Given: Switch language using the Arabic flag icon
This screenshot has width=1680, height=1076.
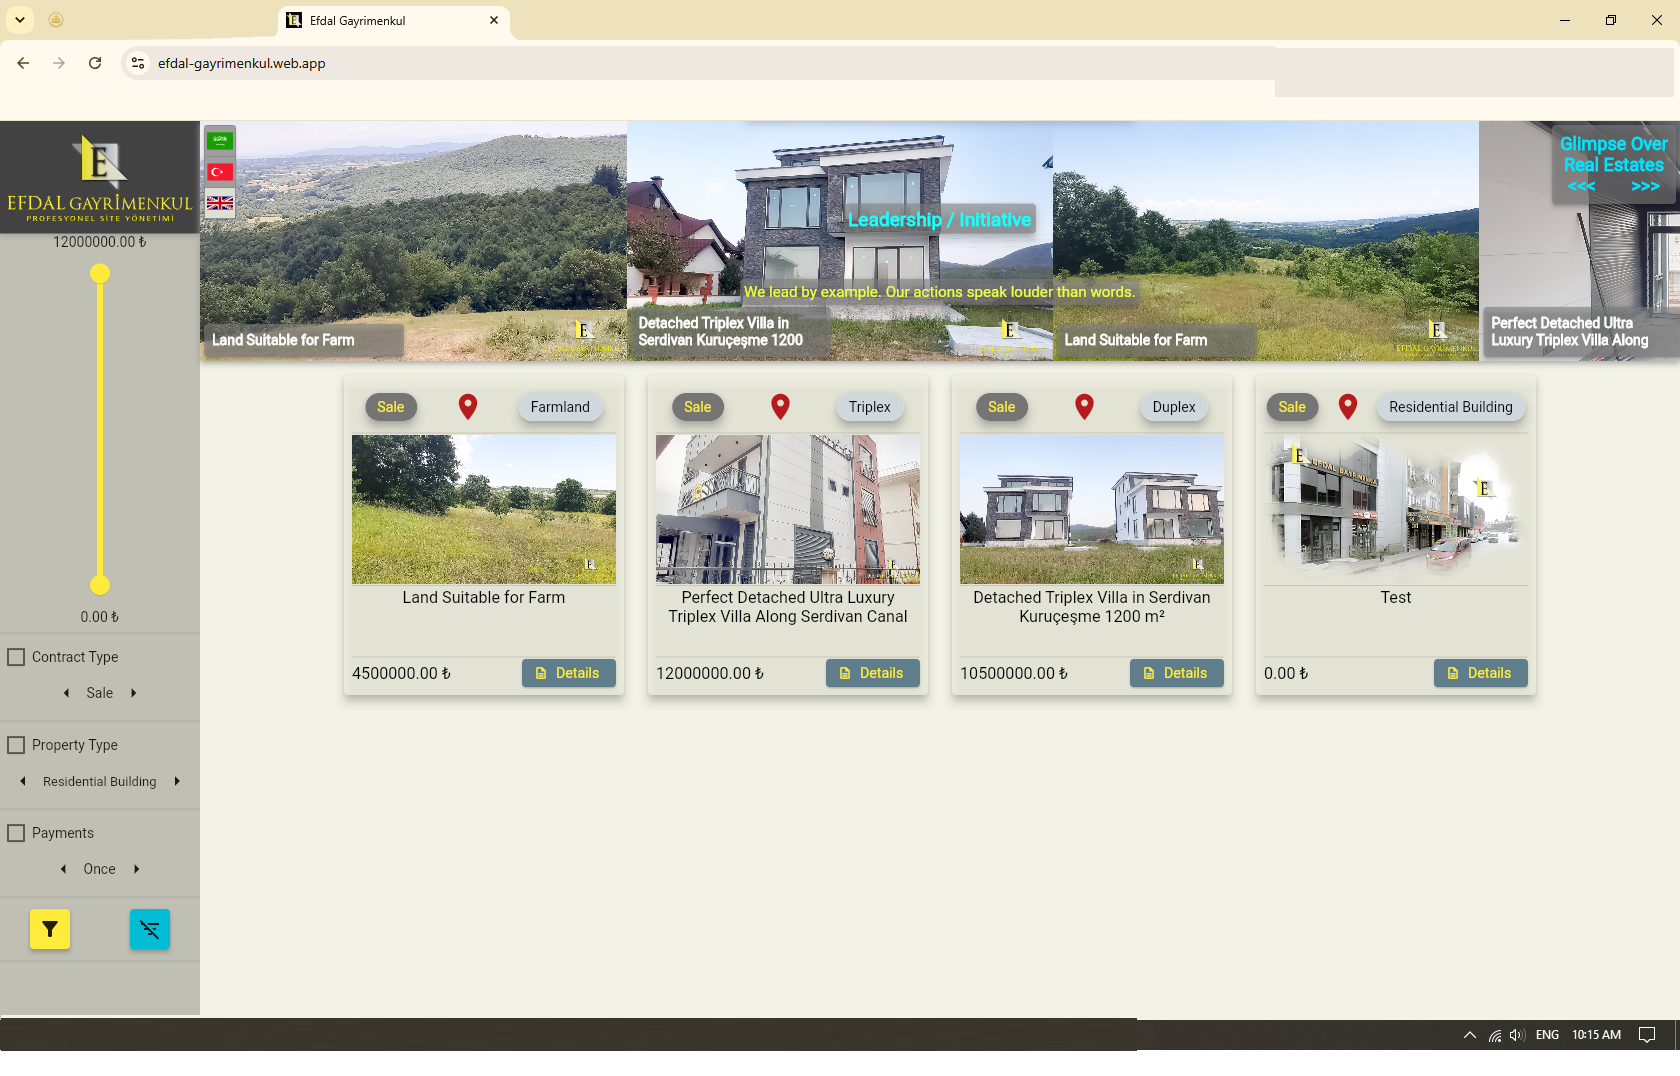Looking at the screenshot, I should coord(220,141).
